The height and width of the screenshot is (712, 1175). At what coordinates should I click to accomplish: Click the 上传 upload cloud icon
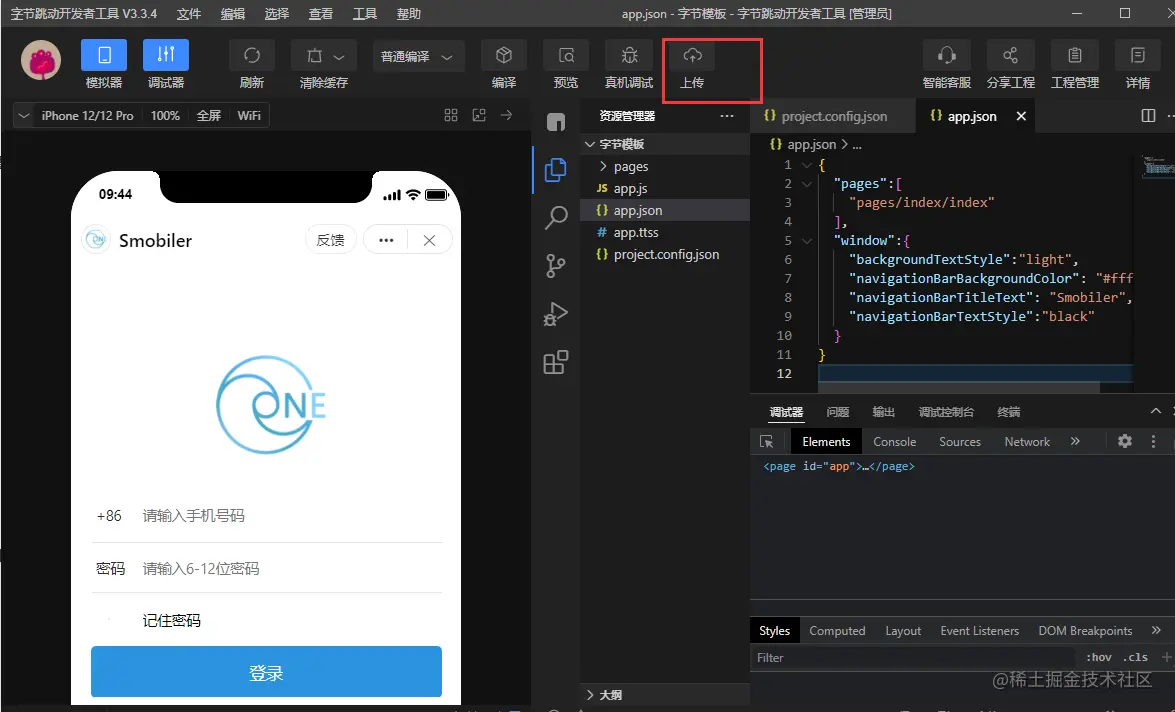(x=692, y=55)
